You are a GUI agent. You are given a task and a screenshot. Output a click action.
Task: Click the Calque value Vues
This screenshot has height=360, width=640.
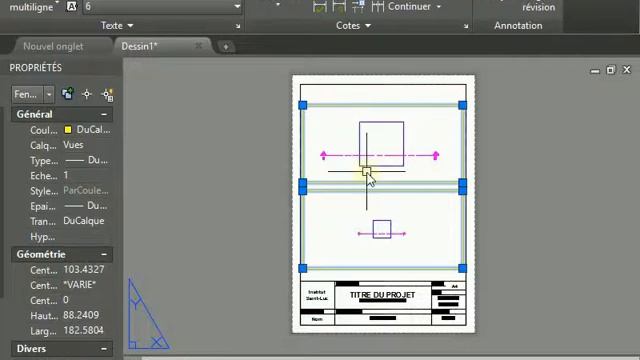click(x=73, y=145)
